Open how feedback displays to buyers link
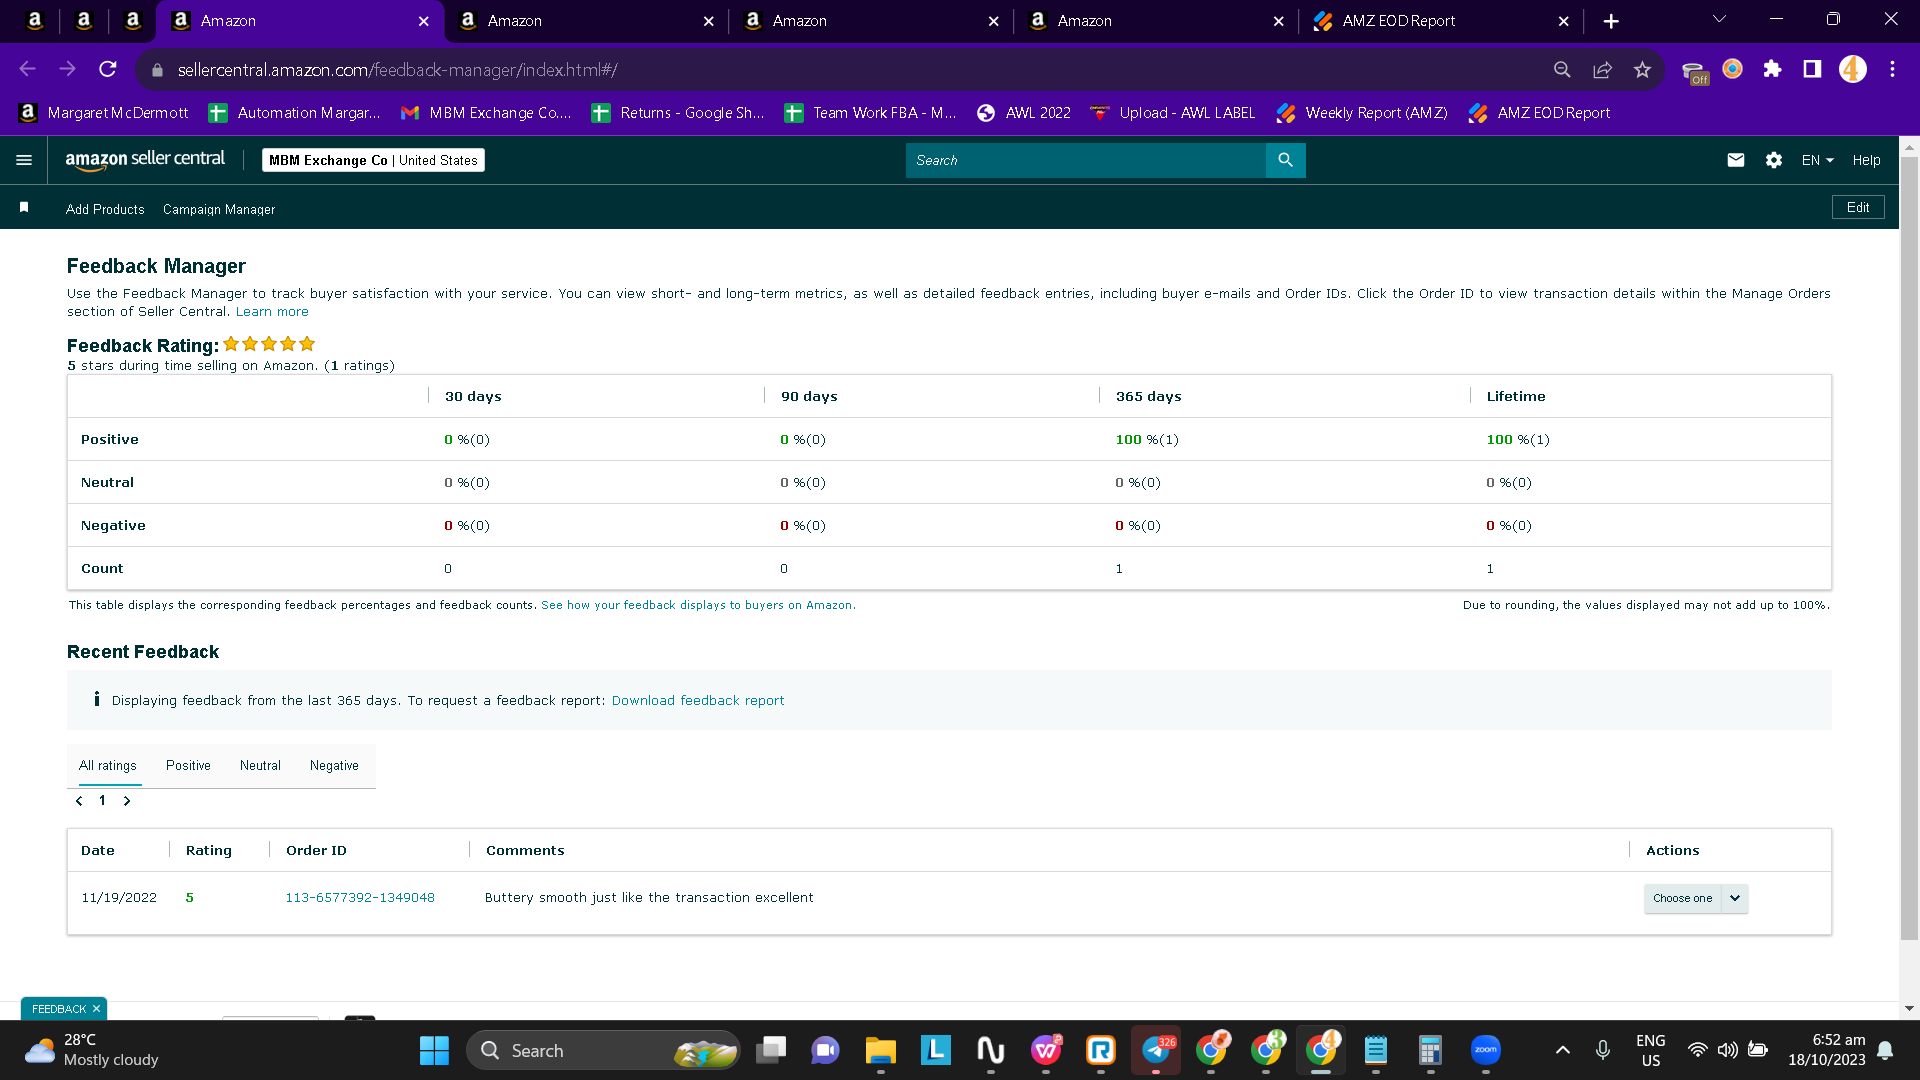Image resolution: width=1920 pixels, height=1080 pixels. coord(698,605)
